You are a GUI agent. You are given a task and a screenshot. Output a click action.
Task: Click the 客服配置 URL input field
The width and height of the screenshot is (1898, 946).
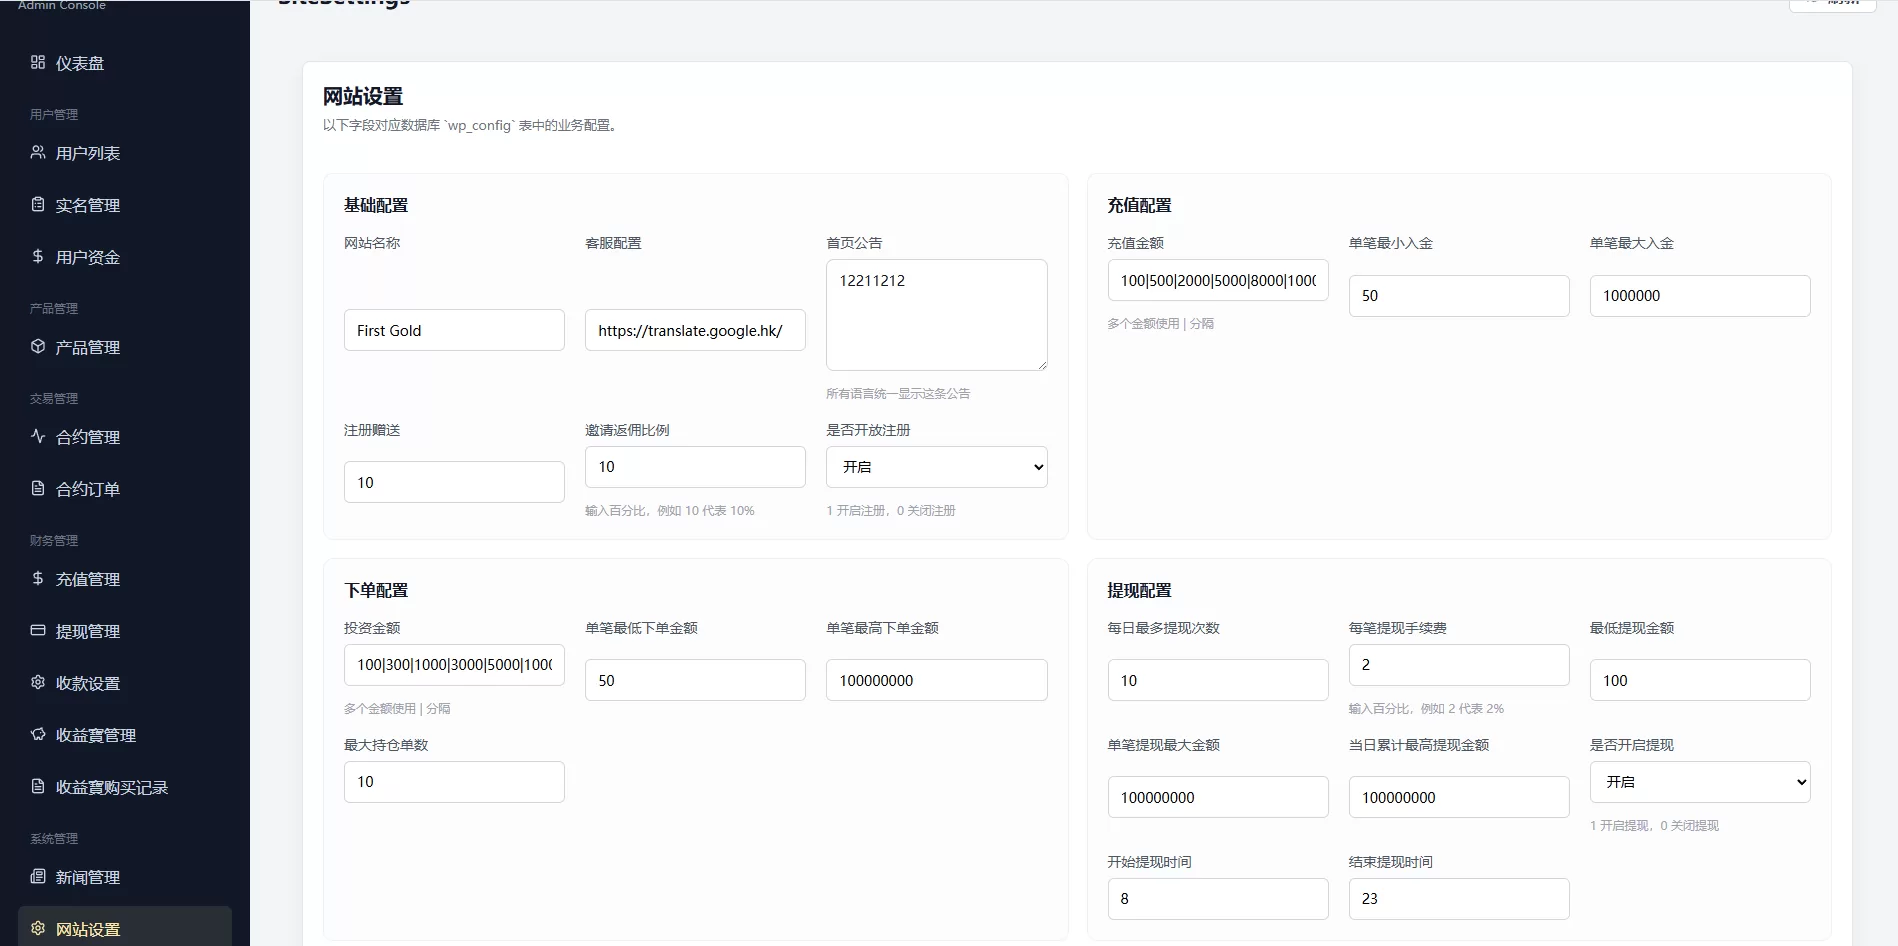coord(695,330)
